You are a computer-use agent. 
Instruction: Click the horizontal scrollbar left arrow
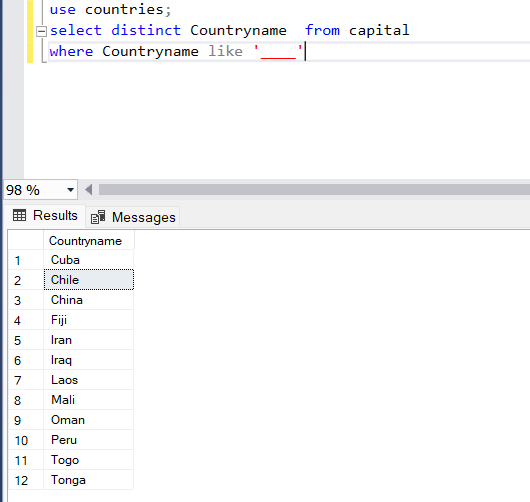click(89, 190)
